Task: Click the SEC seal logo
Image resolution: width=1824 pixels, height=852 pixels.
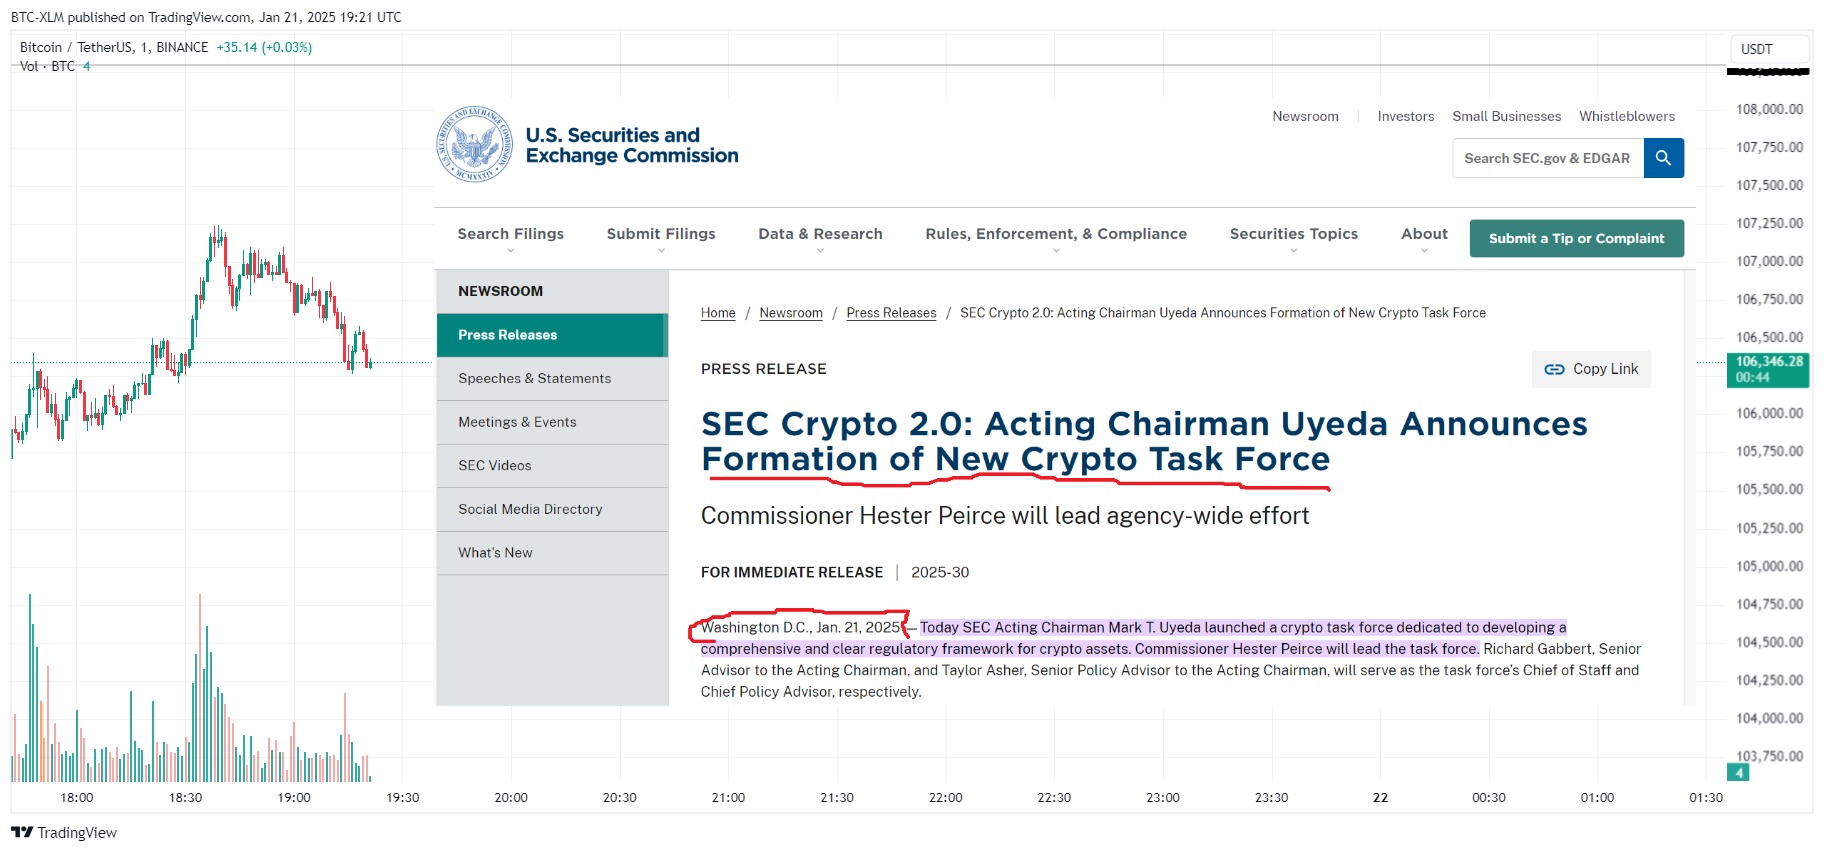Action: [475, 145]
